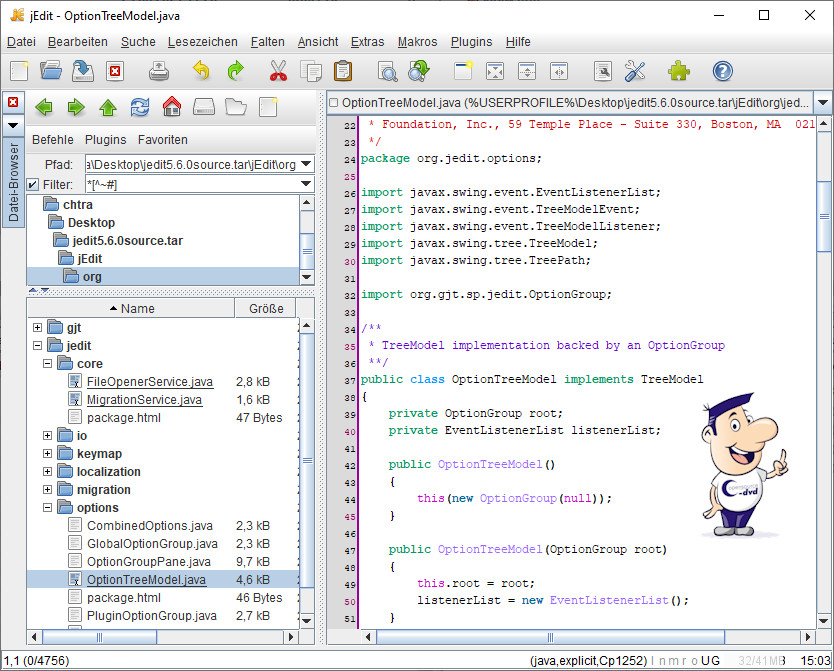Click the Cut scissors icon

pyautogui.click(x=278, y=71)
